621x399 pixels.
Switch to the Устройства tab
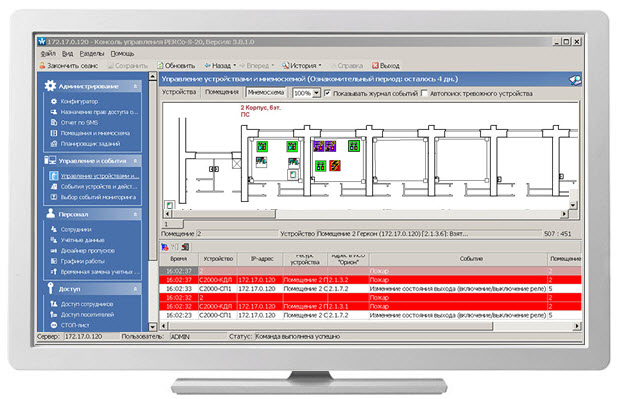(179, 92)
